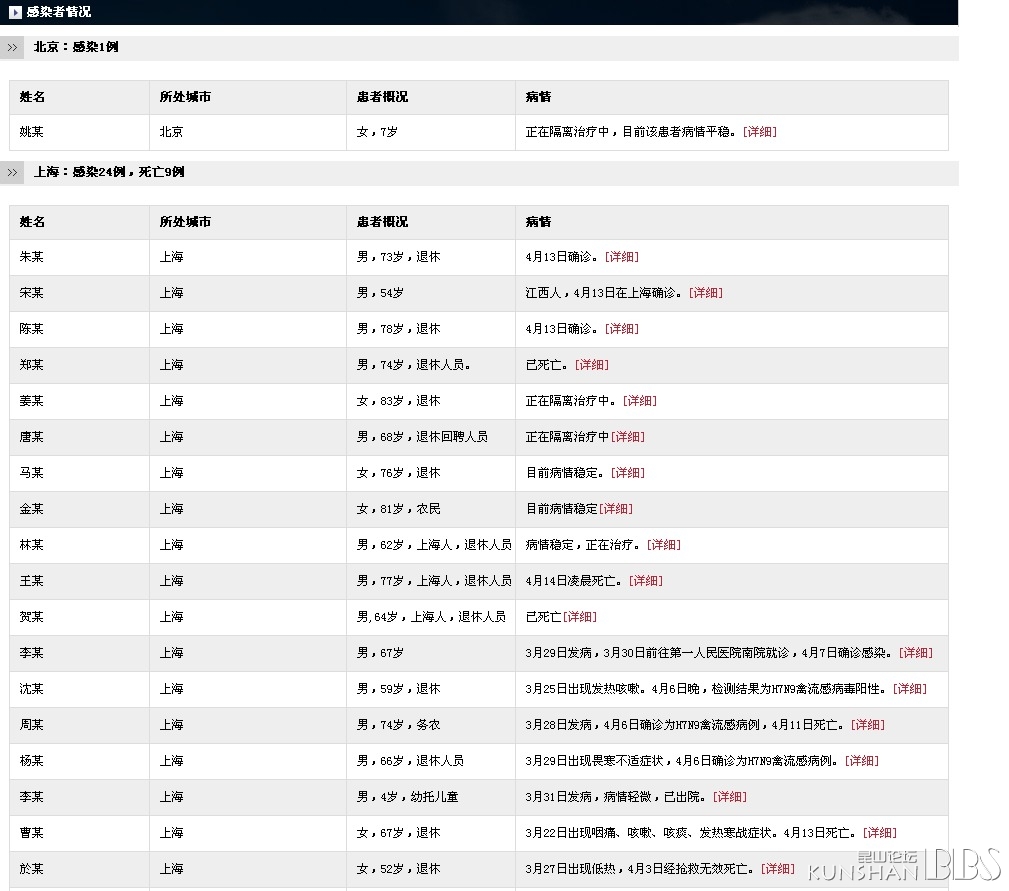This screenshot has height=891, width=1009.
Task: Open 详细 link for 马某 row
Action: [627, 473]
